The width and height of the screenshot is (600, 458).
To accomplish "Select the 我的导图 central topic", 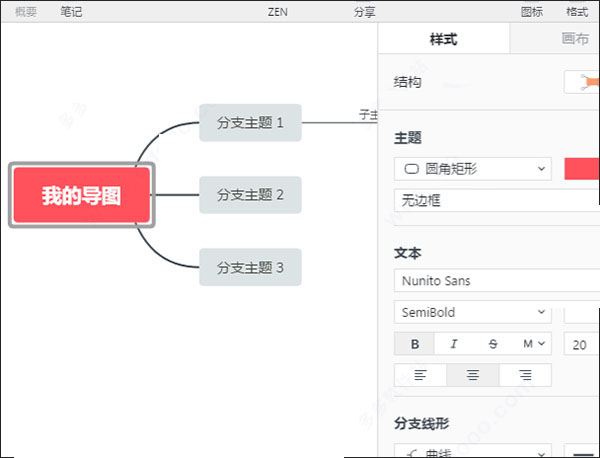I will [82, 195].
